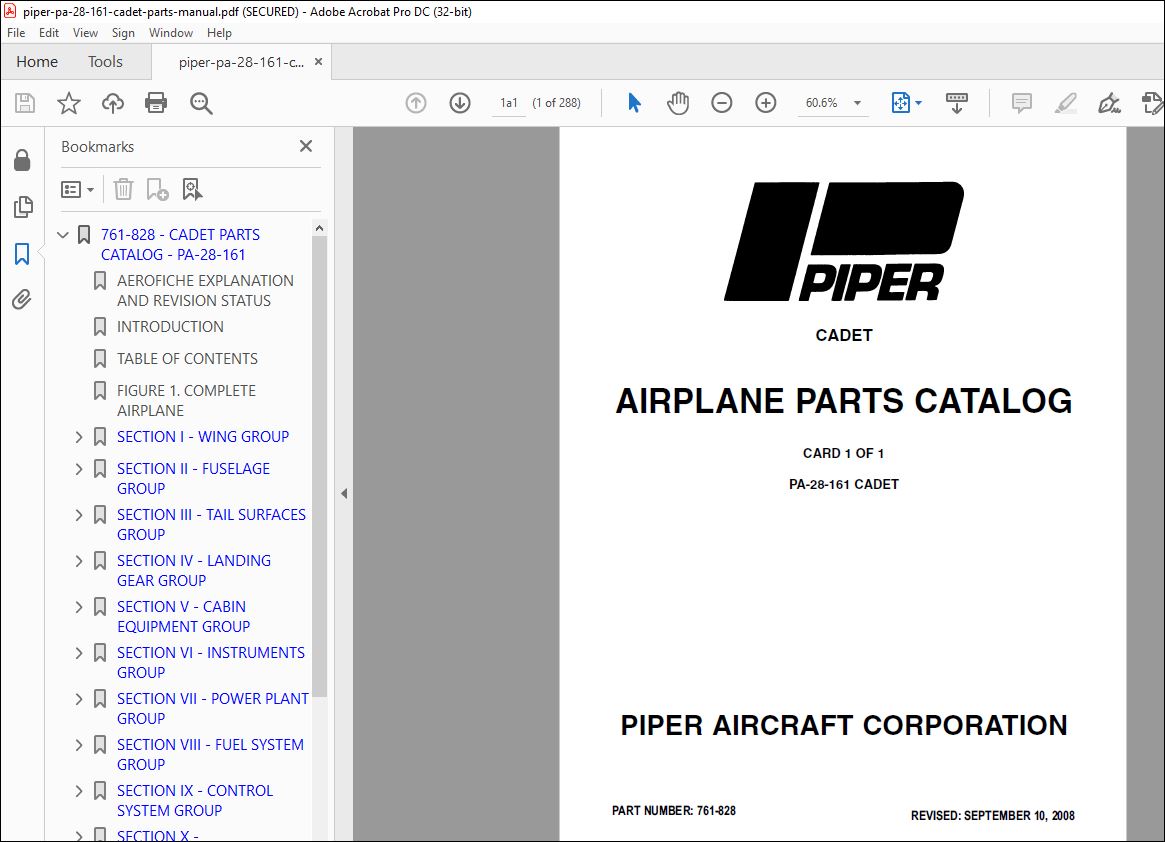Open bookmarks options dropdown menu
1165x842 pixels.
pos(77,190)
